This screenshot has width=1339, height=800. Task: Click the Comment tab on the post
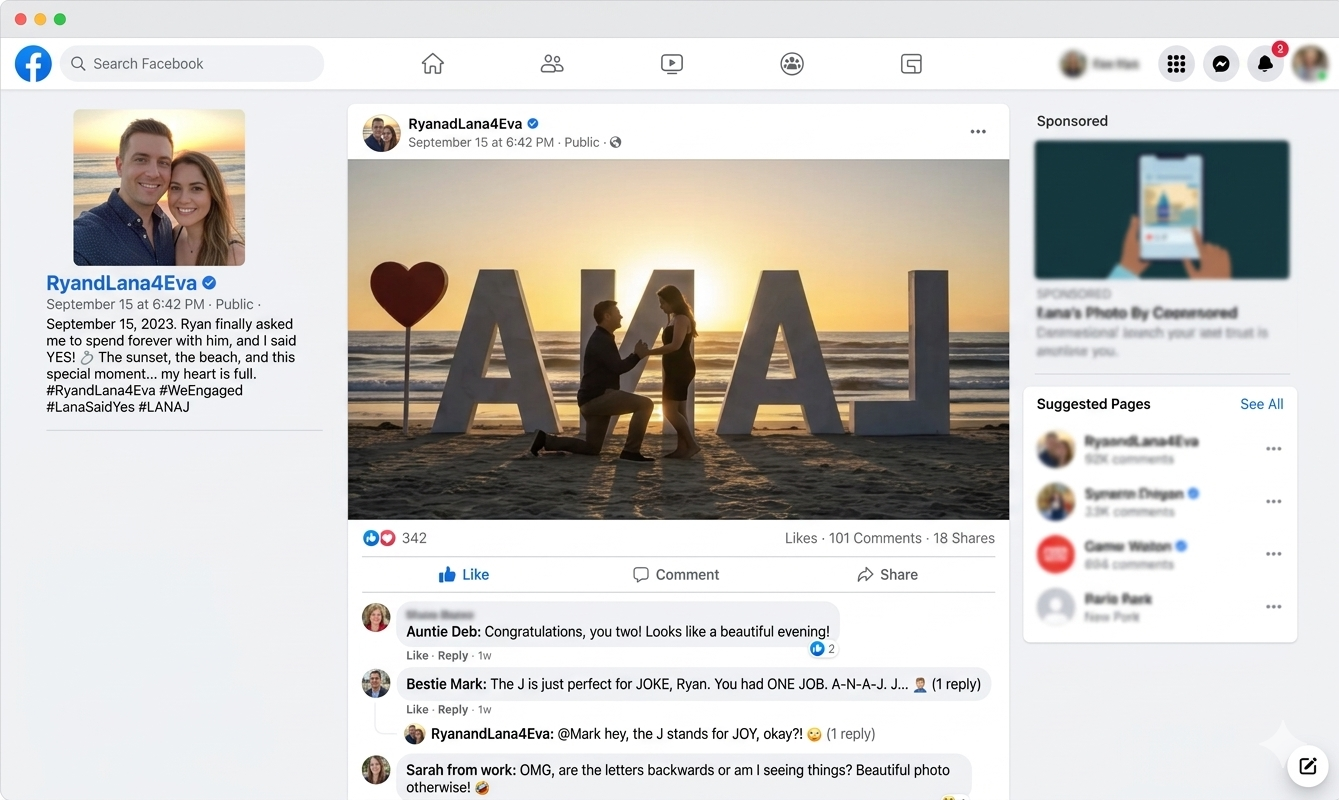pyautogui.click(x=676, y=574)
